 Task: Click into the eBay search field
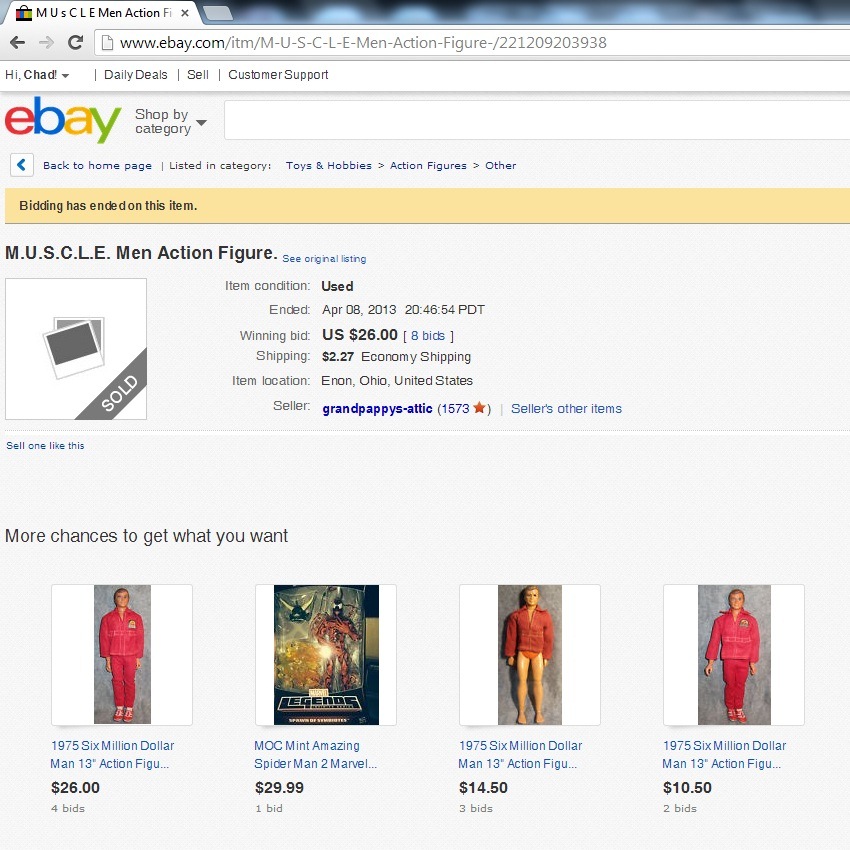(537, 120)
